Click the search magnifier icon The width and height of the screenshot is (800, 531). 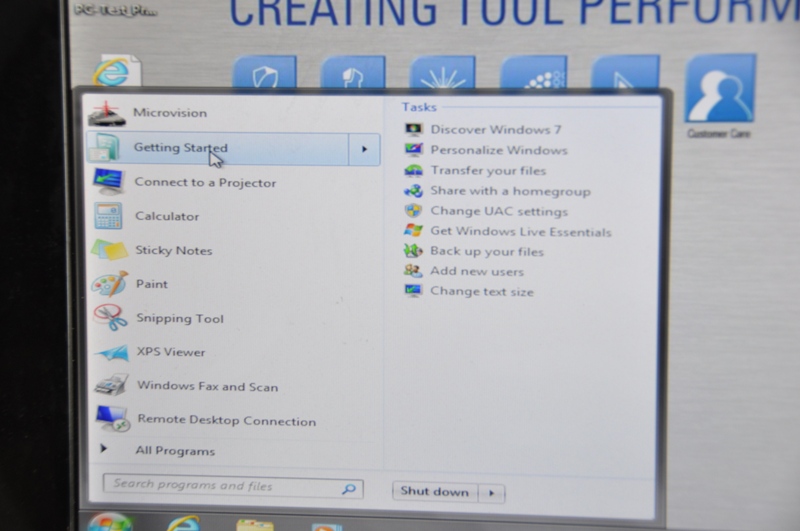pyautogui.click(x=348, y=489)
